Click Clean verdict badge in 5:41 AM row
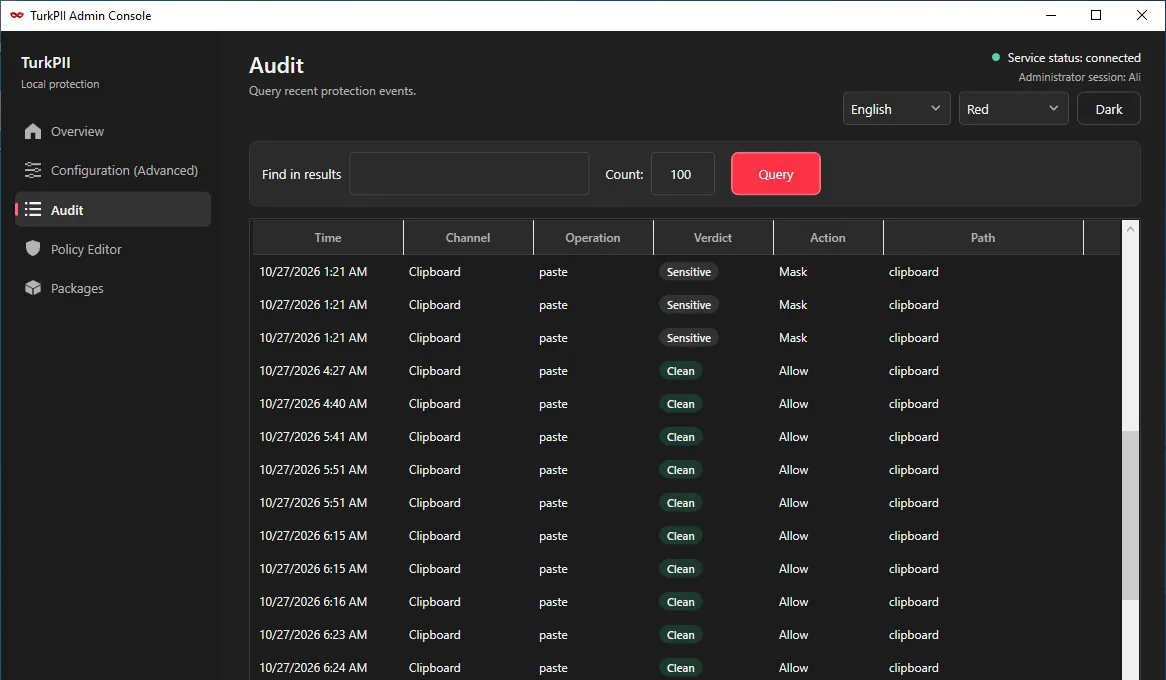The image size is (1166, 680). point(680,437)
